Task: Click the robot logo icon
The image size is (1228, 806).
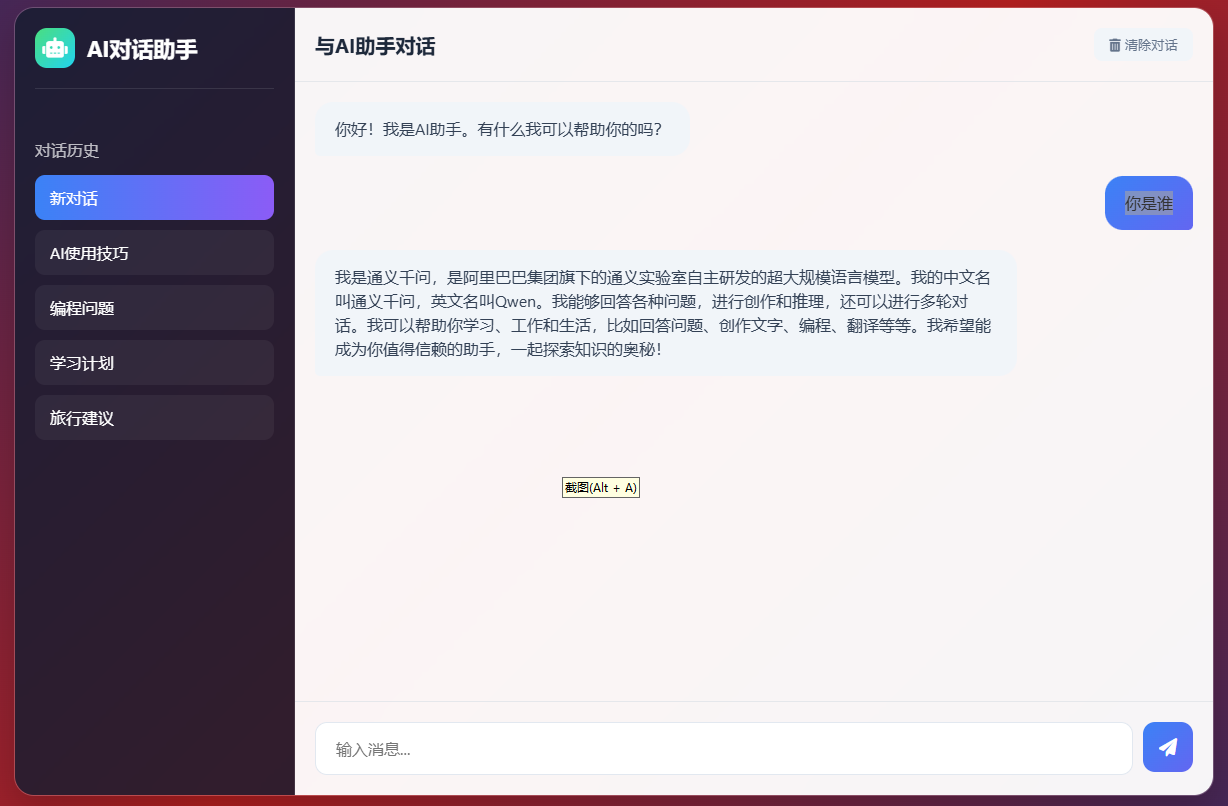Action: pyautogui.click(x=55, y=48)
